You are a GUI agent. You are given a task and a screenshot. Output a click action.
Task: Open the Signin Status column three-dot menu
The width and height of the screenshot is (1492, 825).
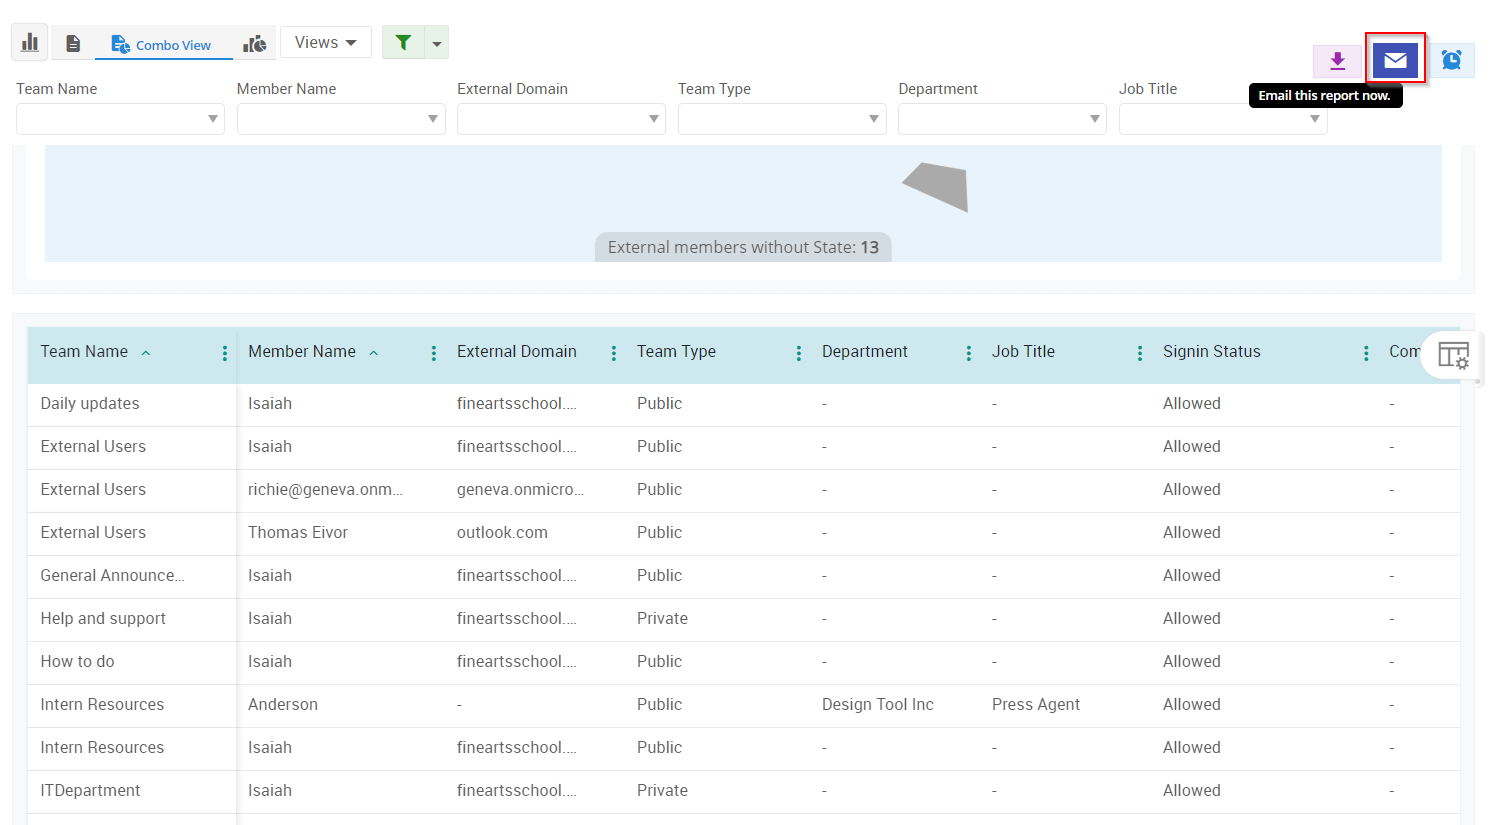pos(1366,353)
